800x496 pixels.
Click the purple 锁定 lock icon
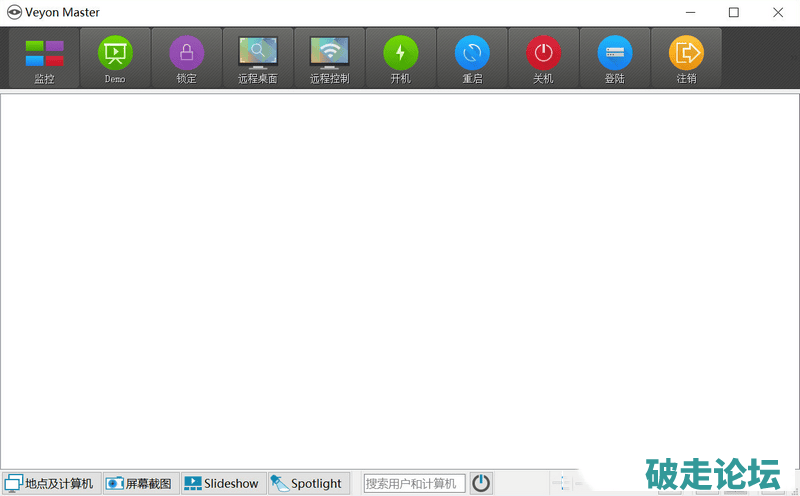pyautogui.click(x=186, y=58)
